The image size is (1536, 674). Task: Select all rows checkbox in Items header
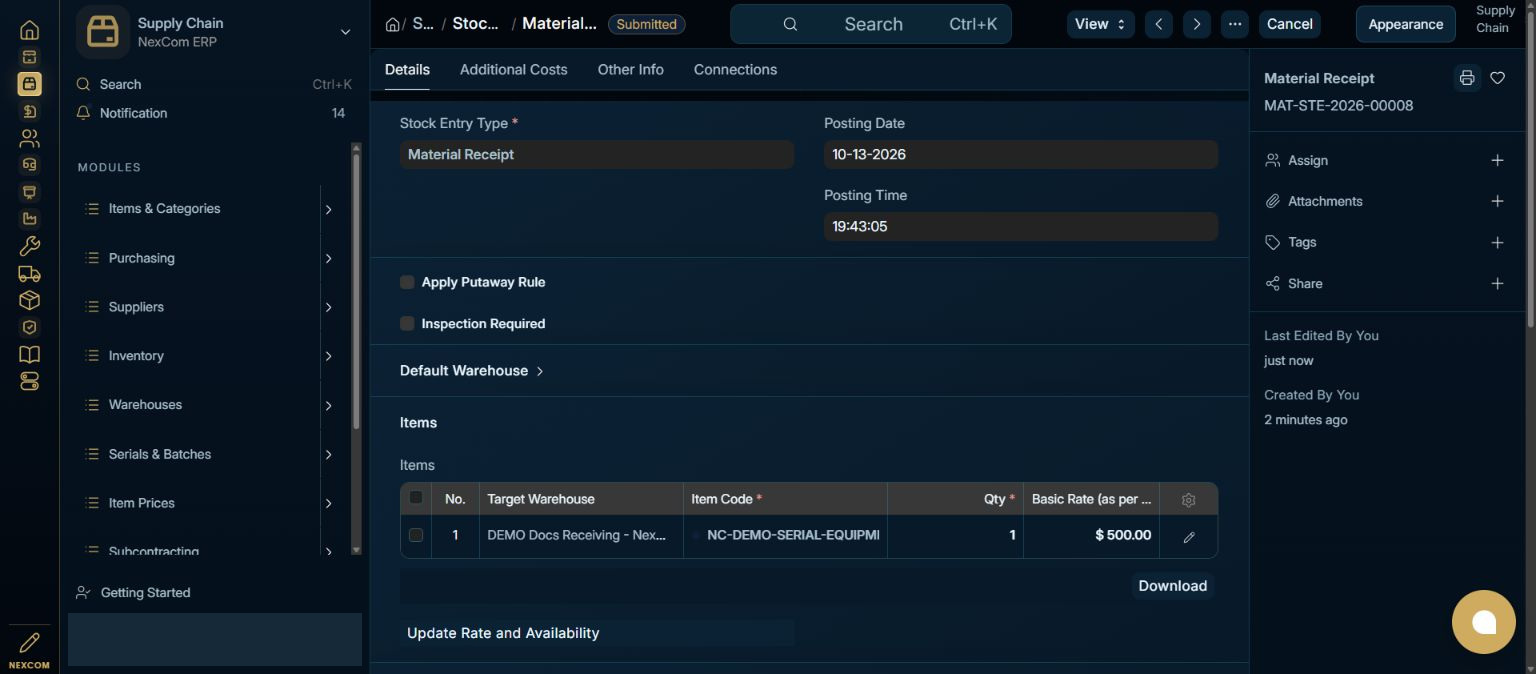click(416, 497)
